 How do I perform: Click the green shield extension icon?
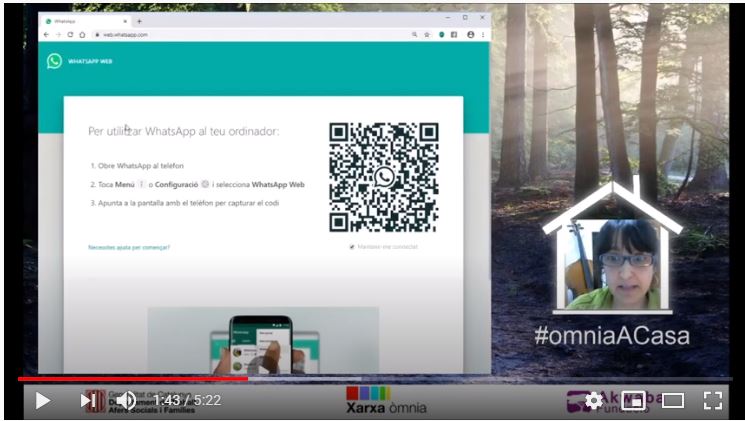pyautogui.click(x=441, y=35)
